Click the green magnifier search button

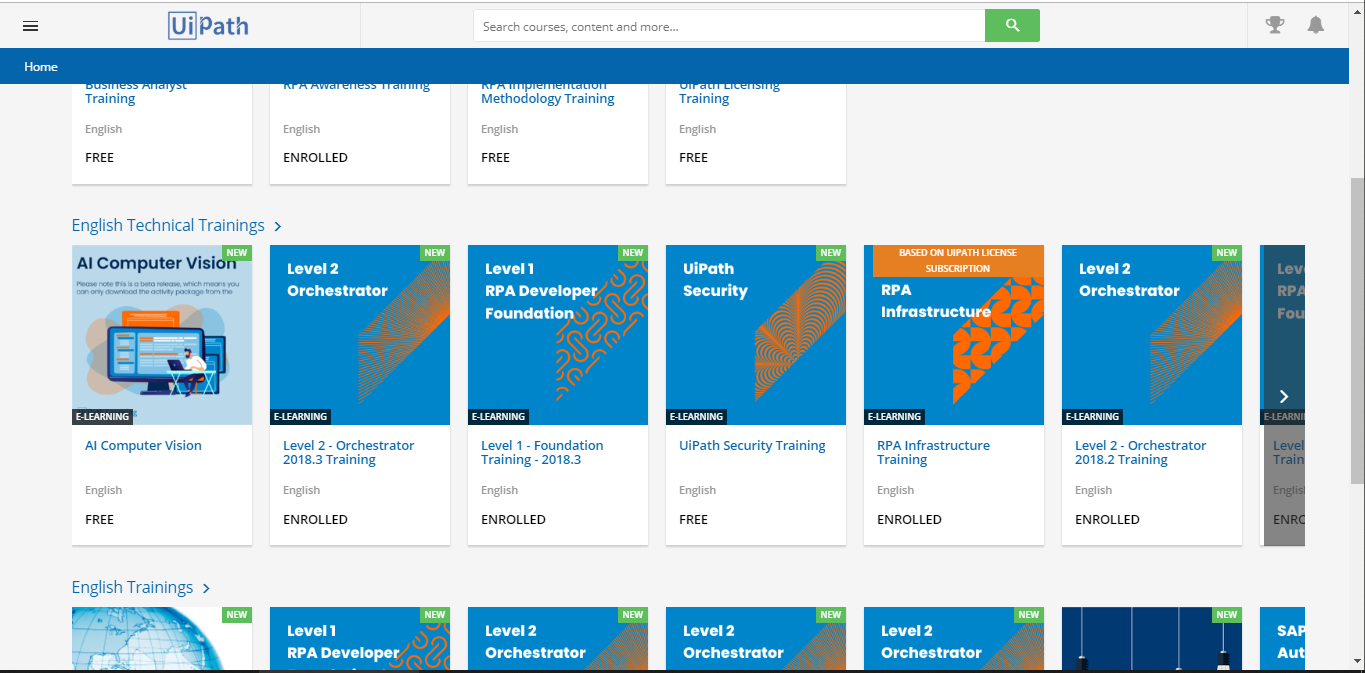point(1012,26)
